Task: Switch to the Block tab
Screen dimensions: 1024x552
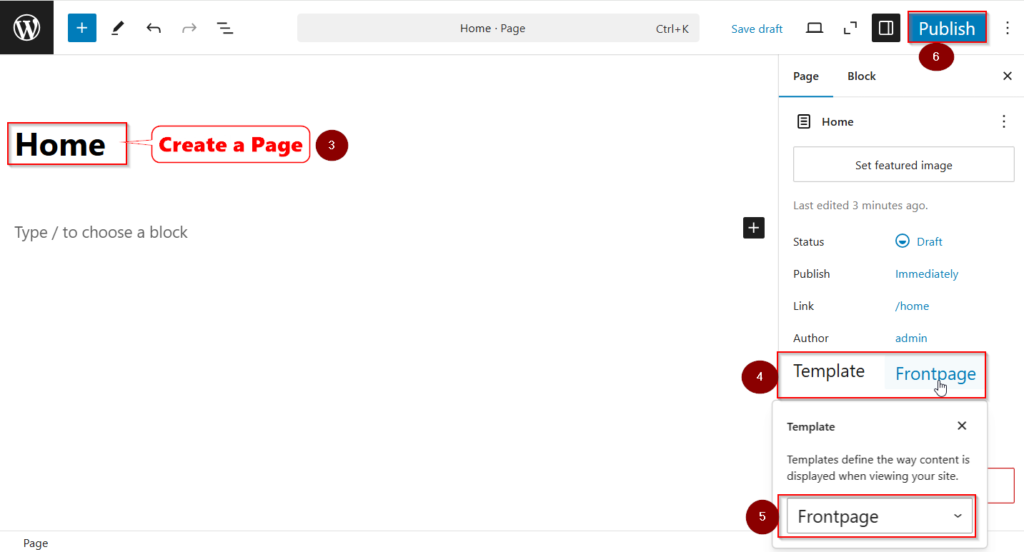Action: point(861,76)
